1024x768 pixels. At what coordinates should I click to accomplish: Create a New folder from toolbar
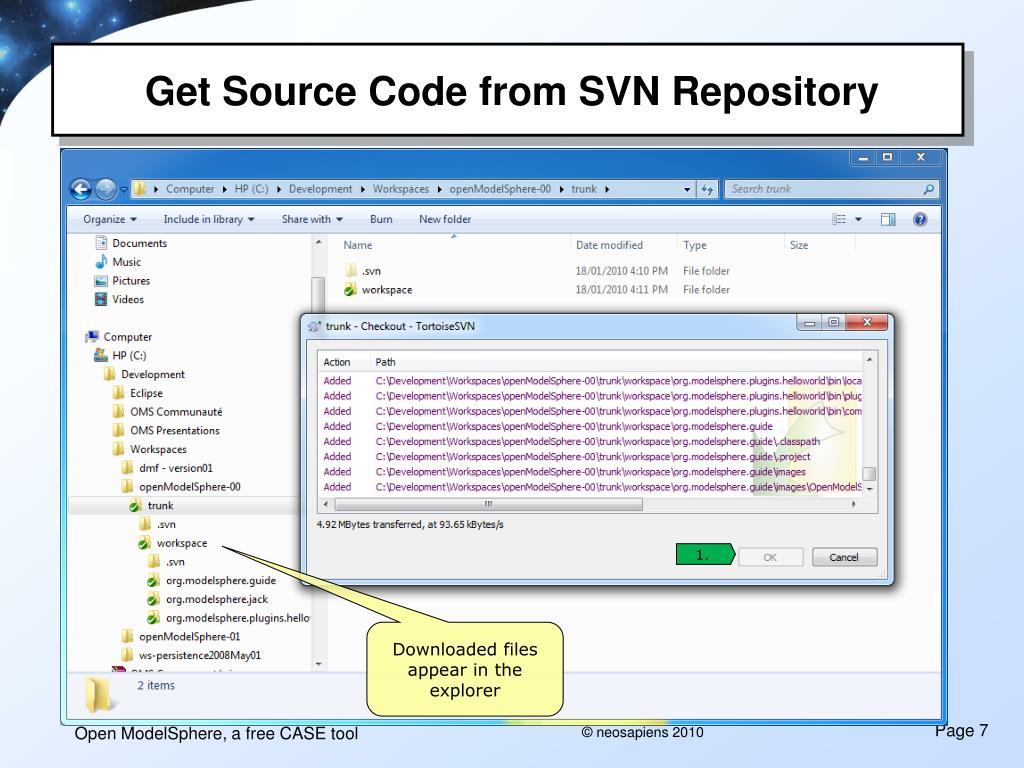coord(445,219)
